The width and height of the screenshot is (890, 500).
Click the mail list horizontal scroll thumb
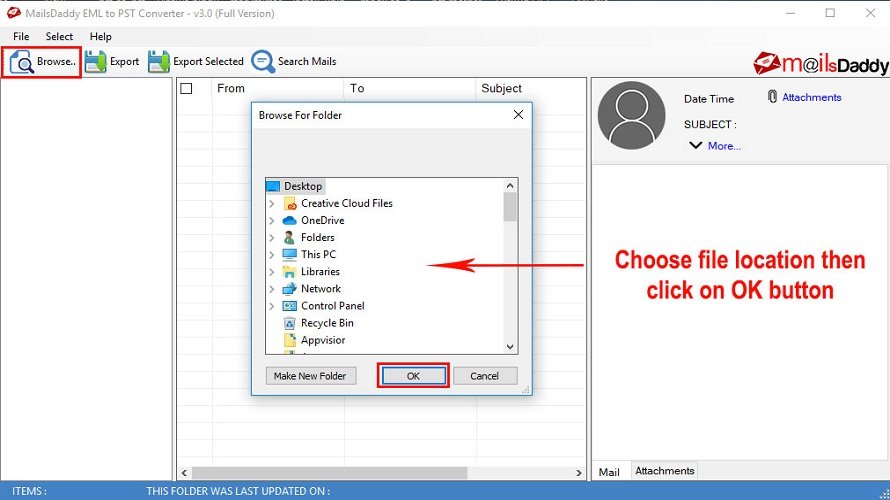[329, 473]
